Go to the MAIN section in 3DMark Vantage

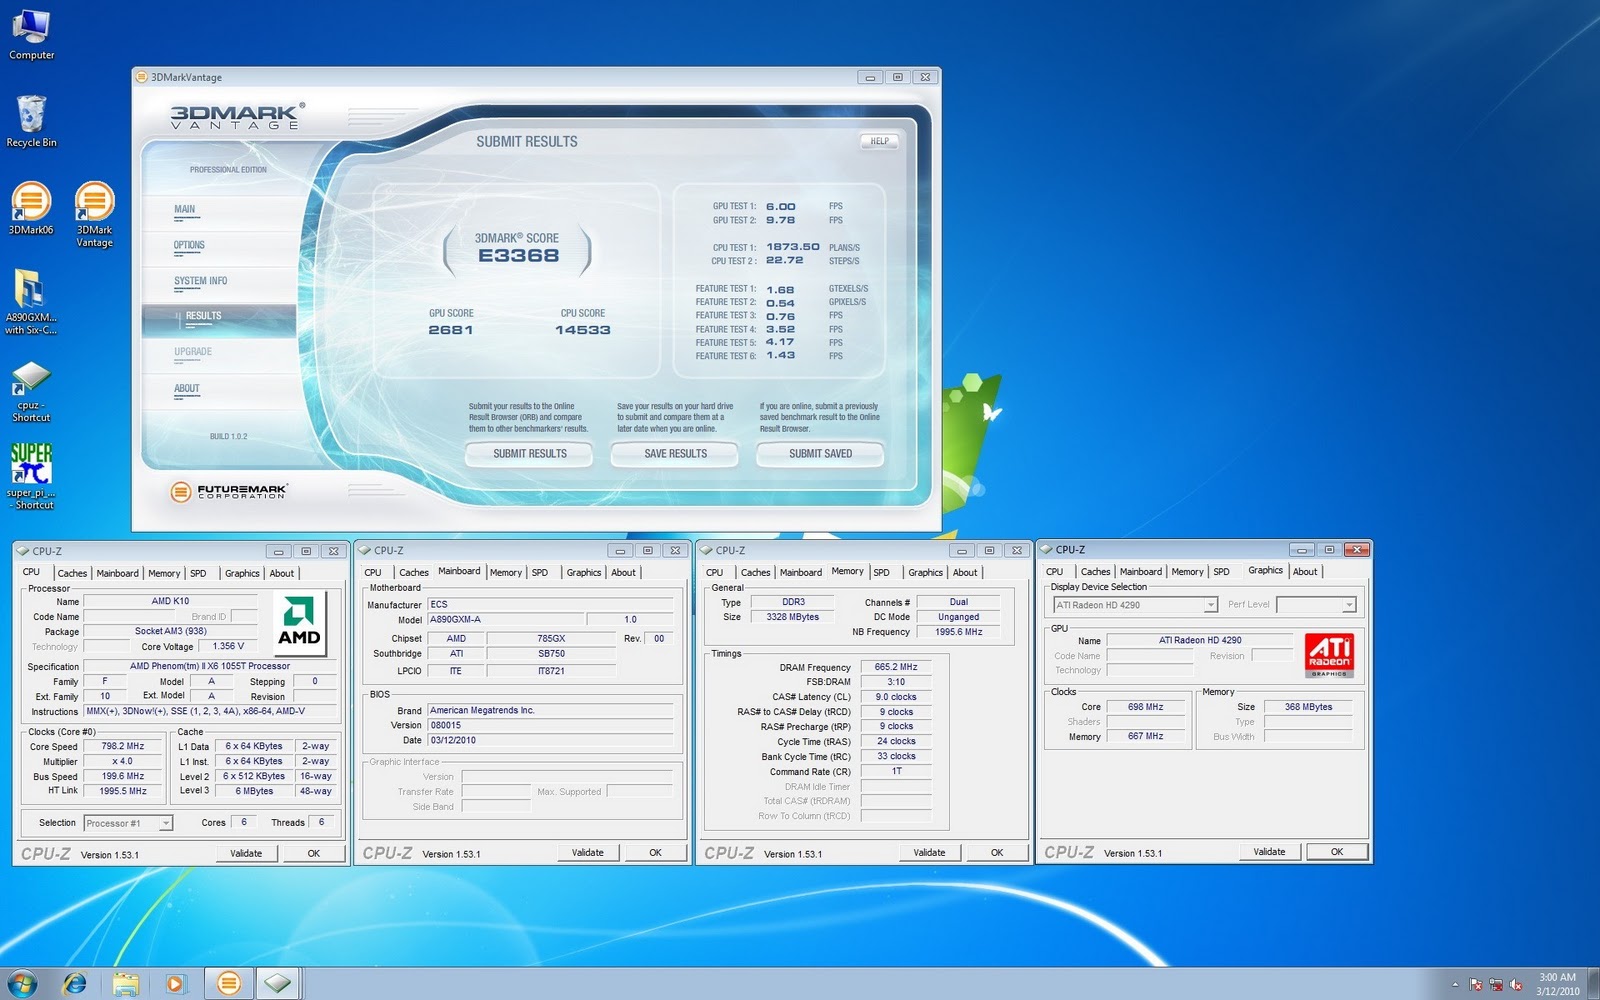[185, 210]
